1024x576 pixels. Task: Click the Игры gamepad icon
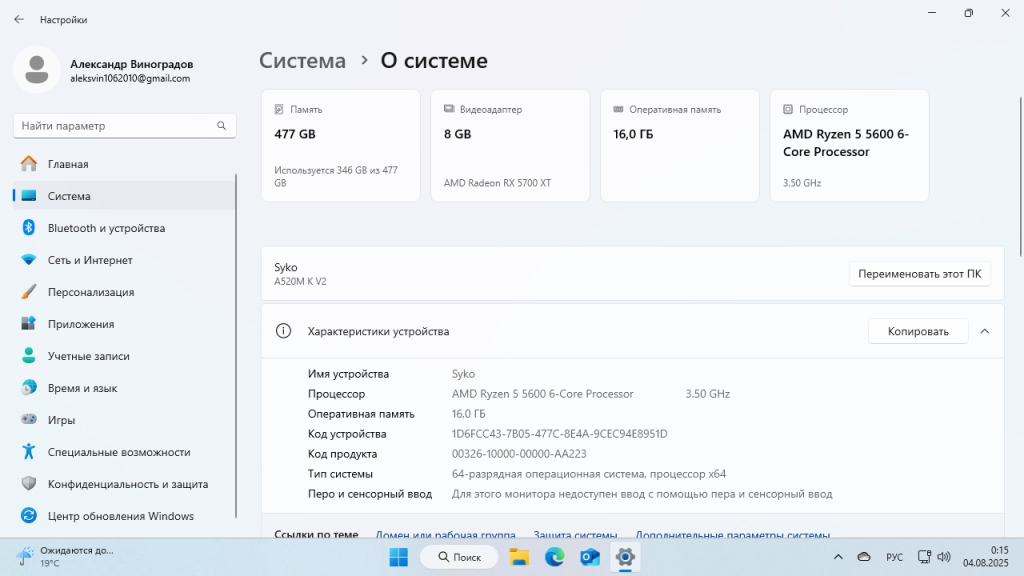29,419
